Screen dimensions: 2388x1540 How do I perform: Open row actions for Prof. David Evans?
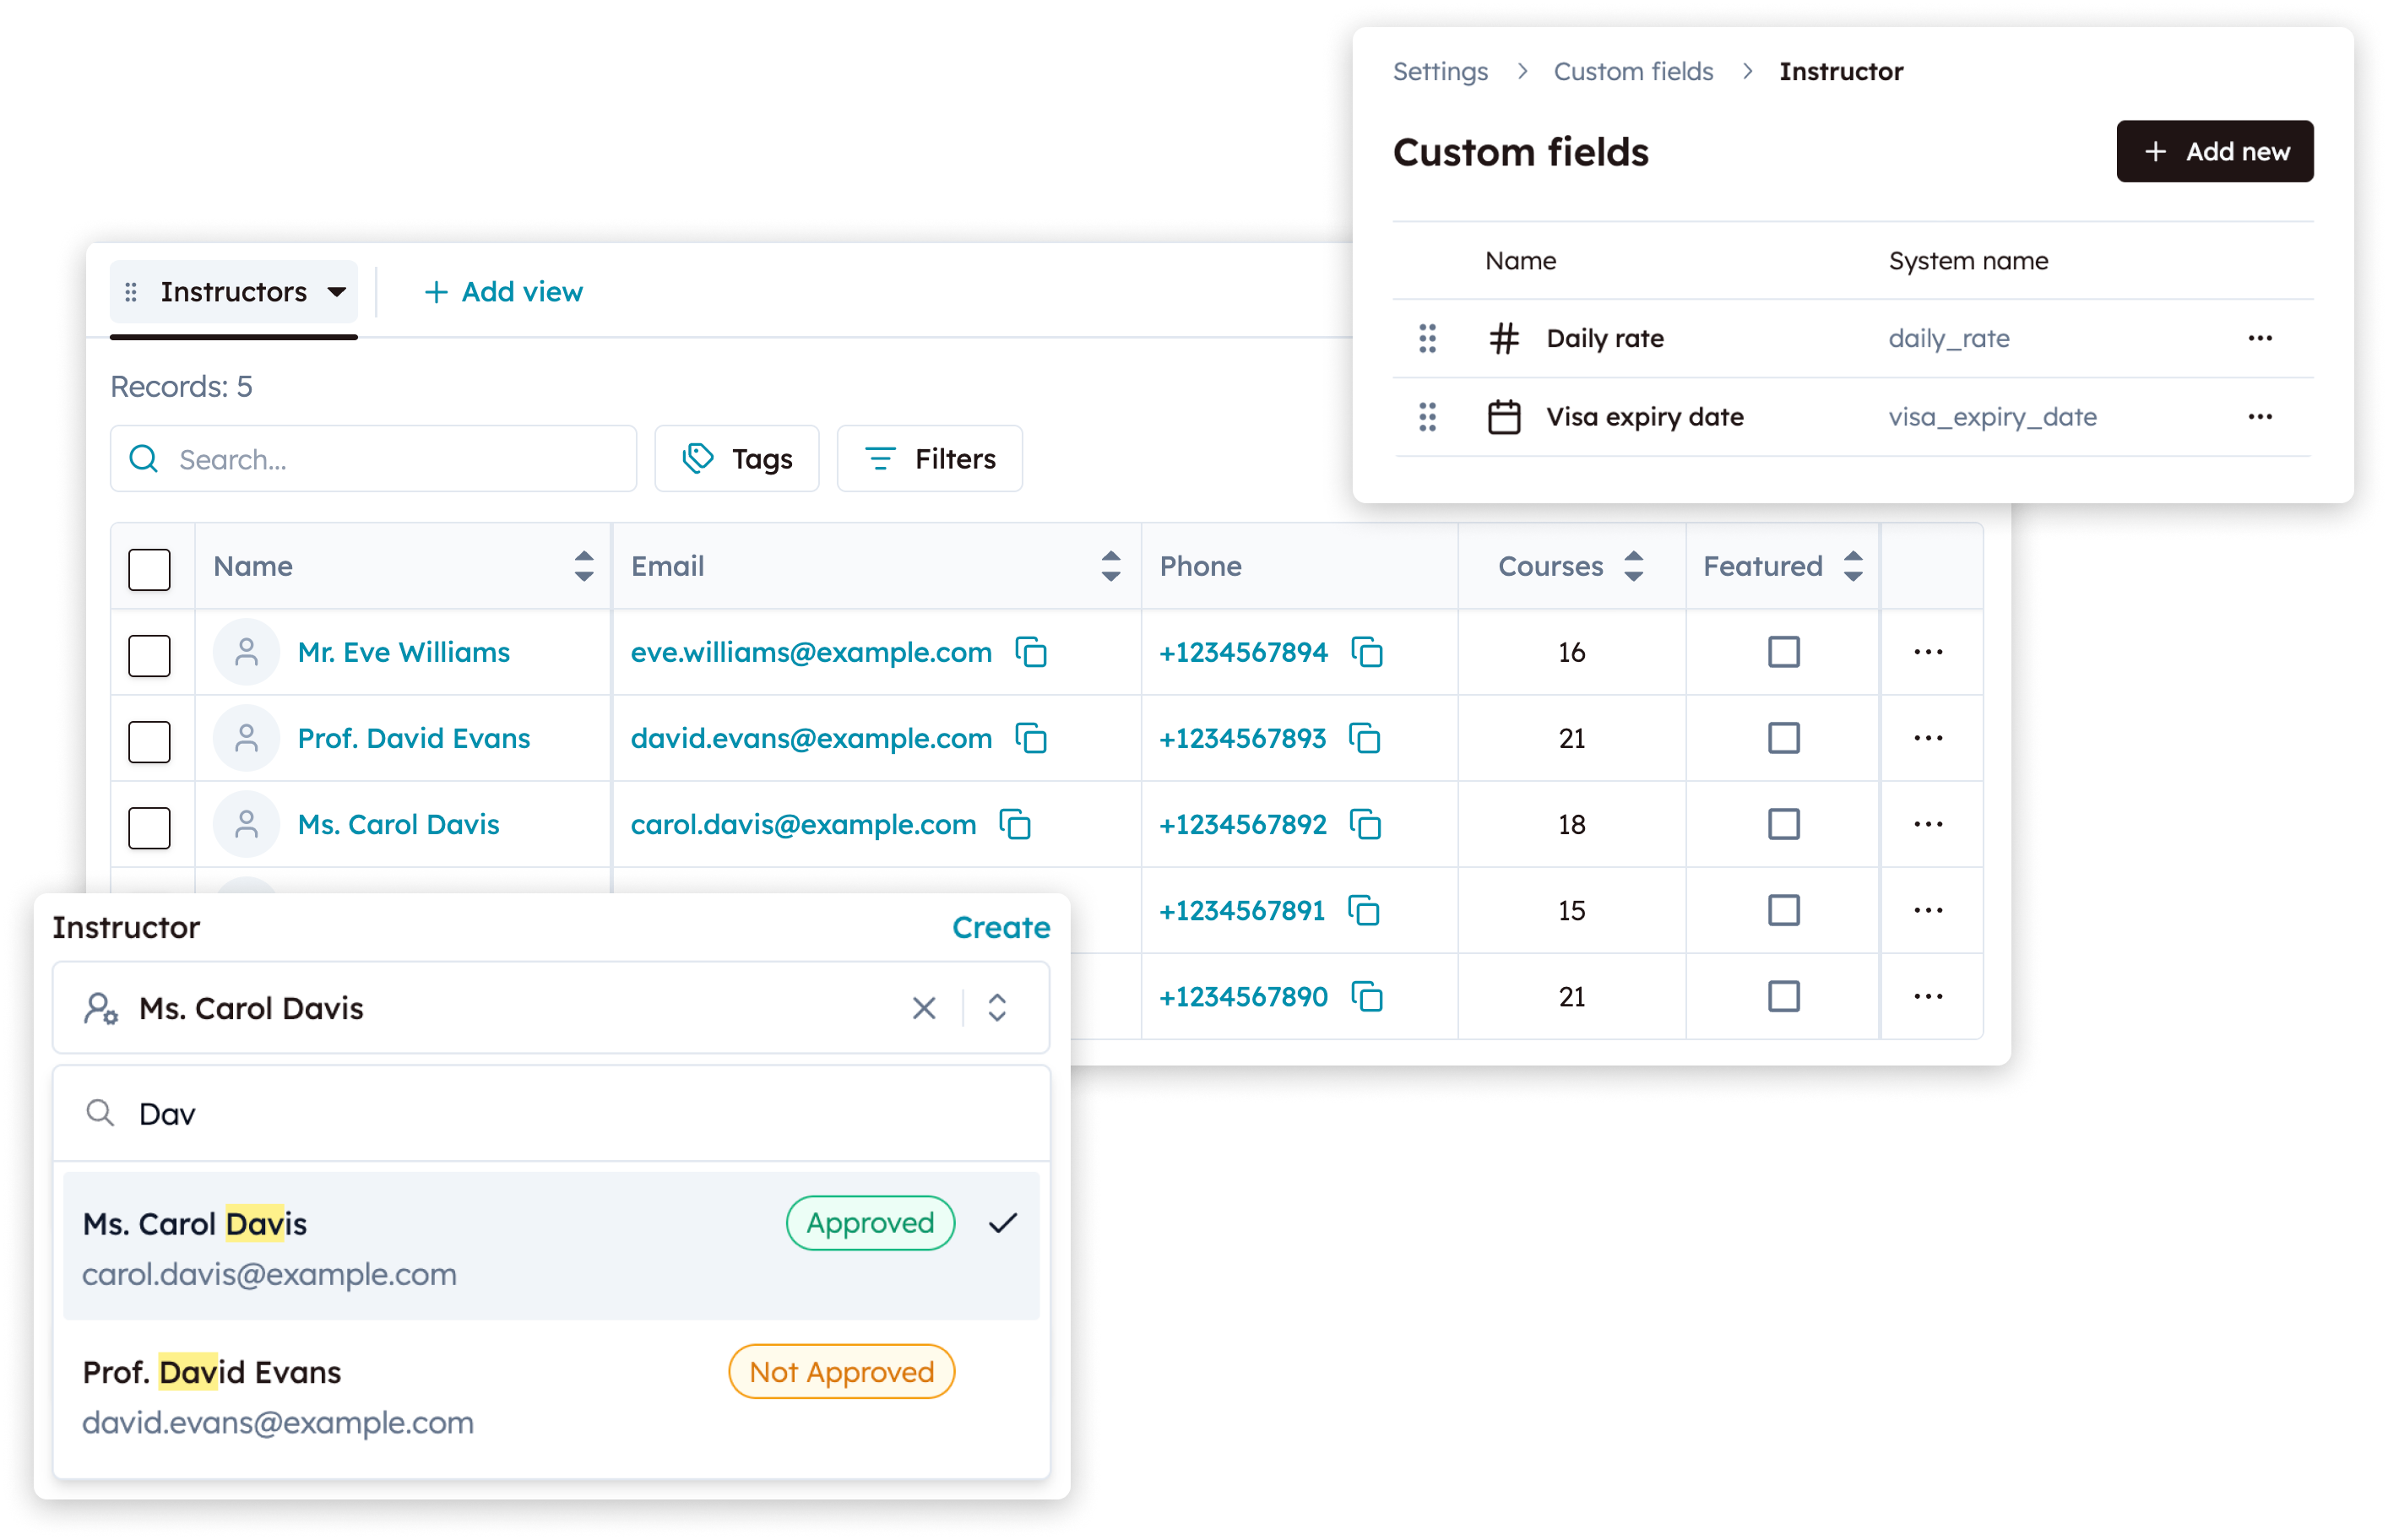point(1928,738)
